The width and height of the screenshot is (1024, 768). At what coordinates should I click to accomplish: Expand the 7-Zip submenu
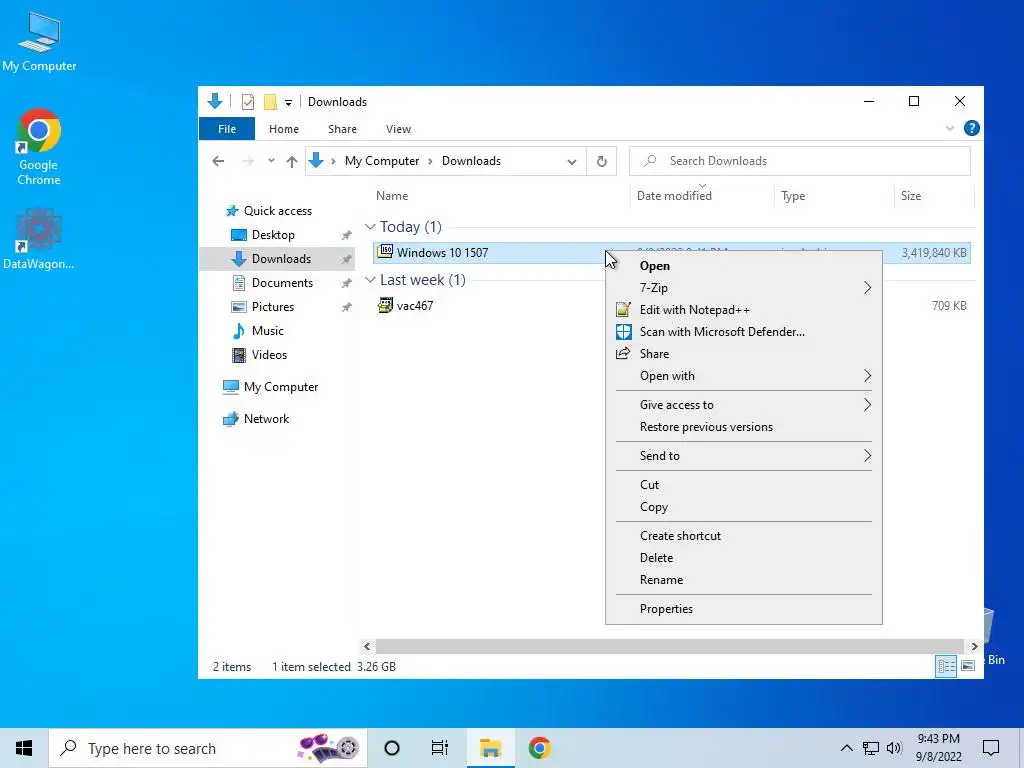(743, 288)
